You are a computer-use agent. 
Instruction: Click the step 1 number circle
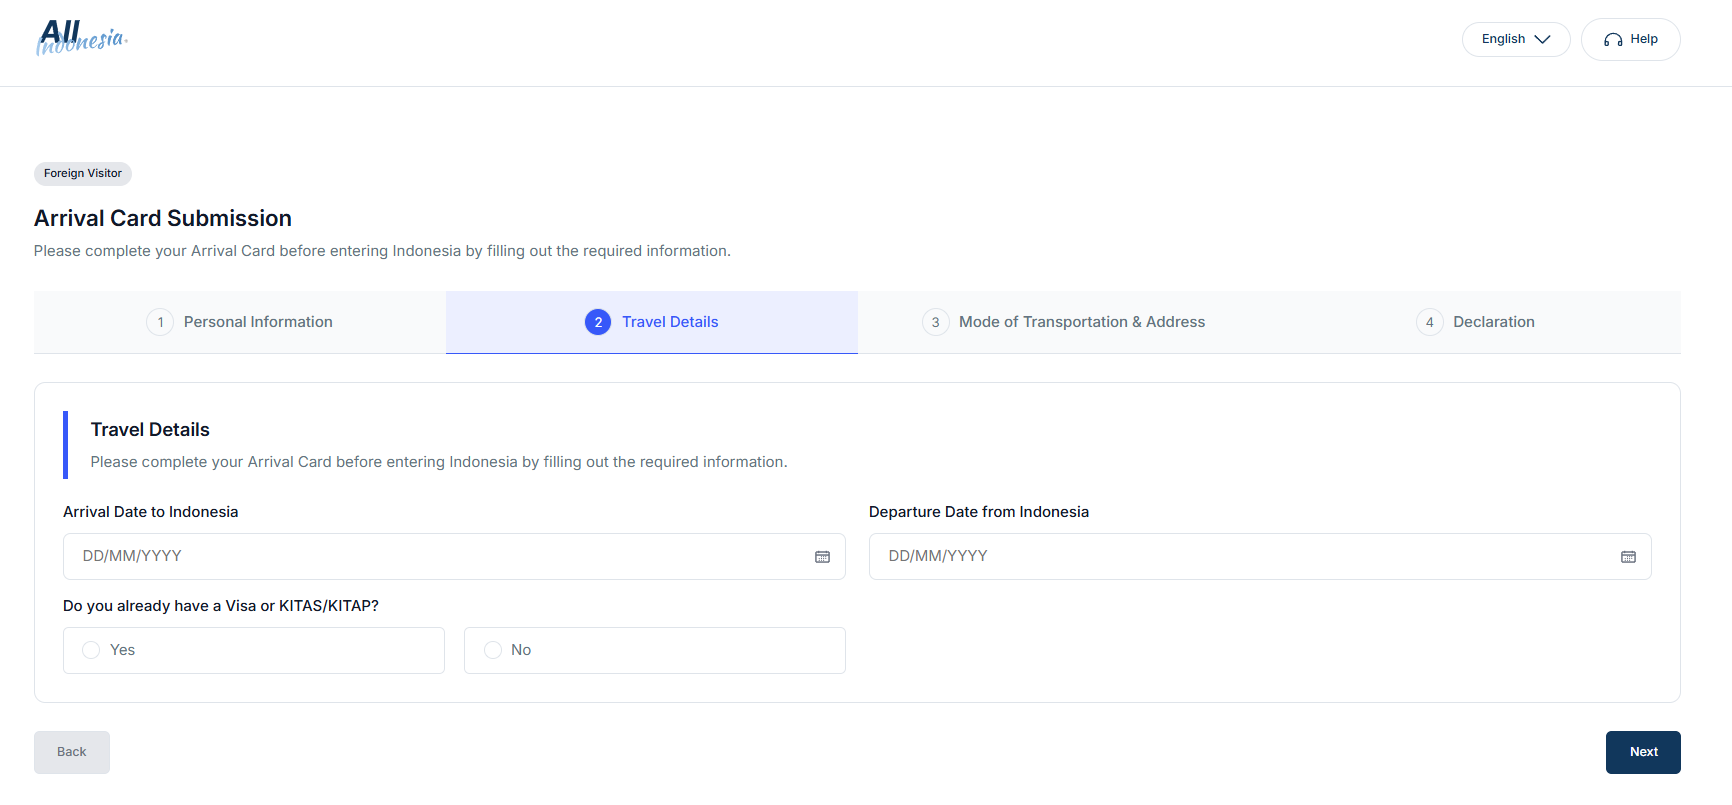click(160, 322)
